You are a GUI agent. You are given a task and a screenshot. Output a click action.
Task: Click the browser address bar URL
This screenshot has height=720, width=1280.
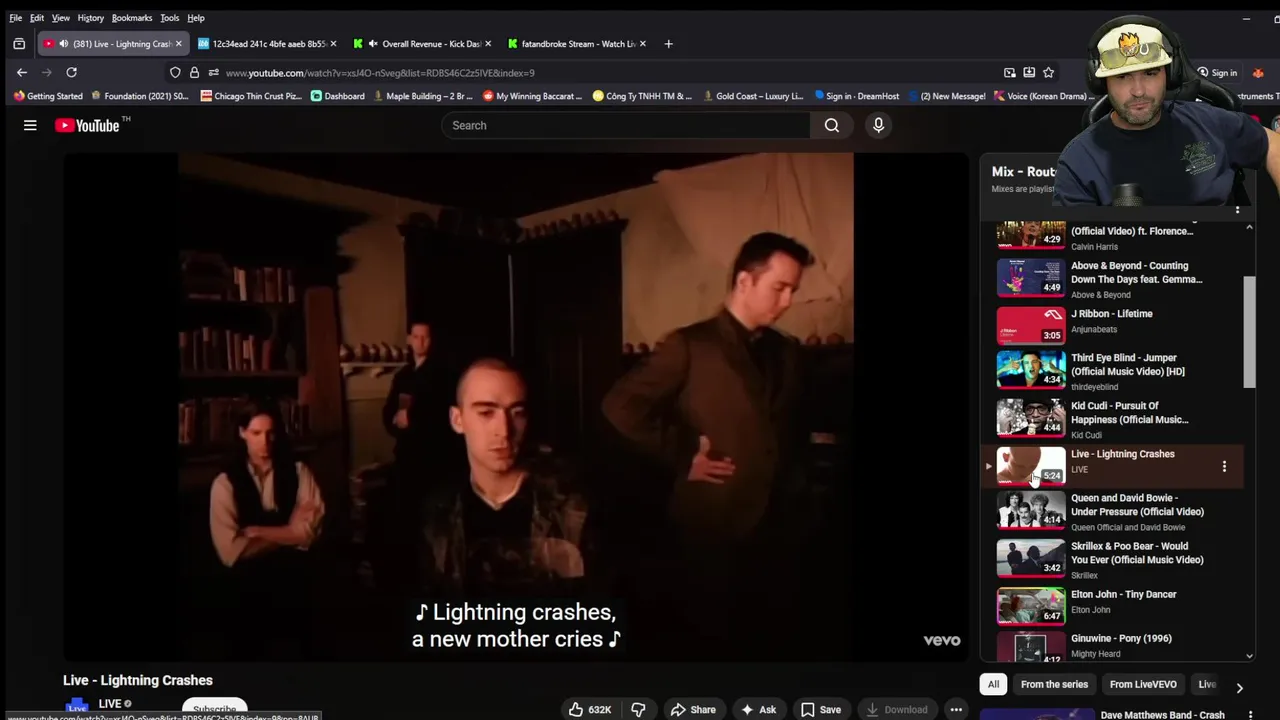[x=380, y=73]
